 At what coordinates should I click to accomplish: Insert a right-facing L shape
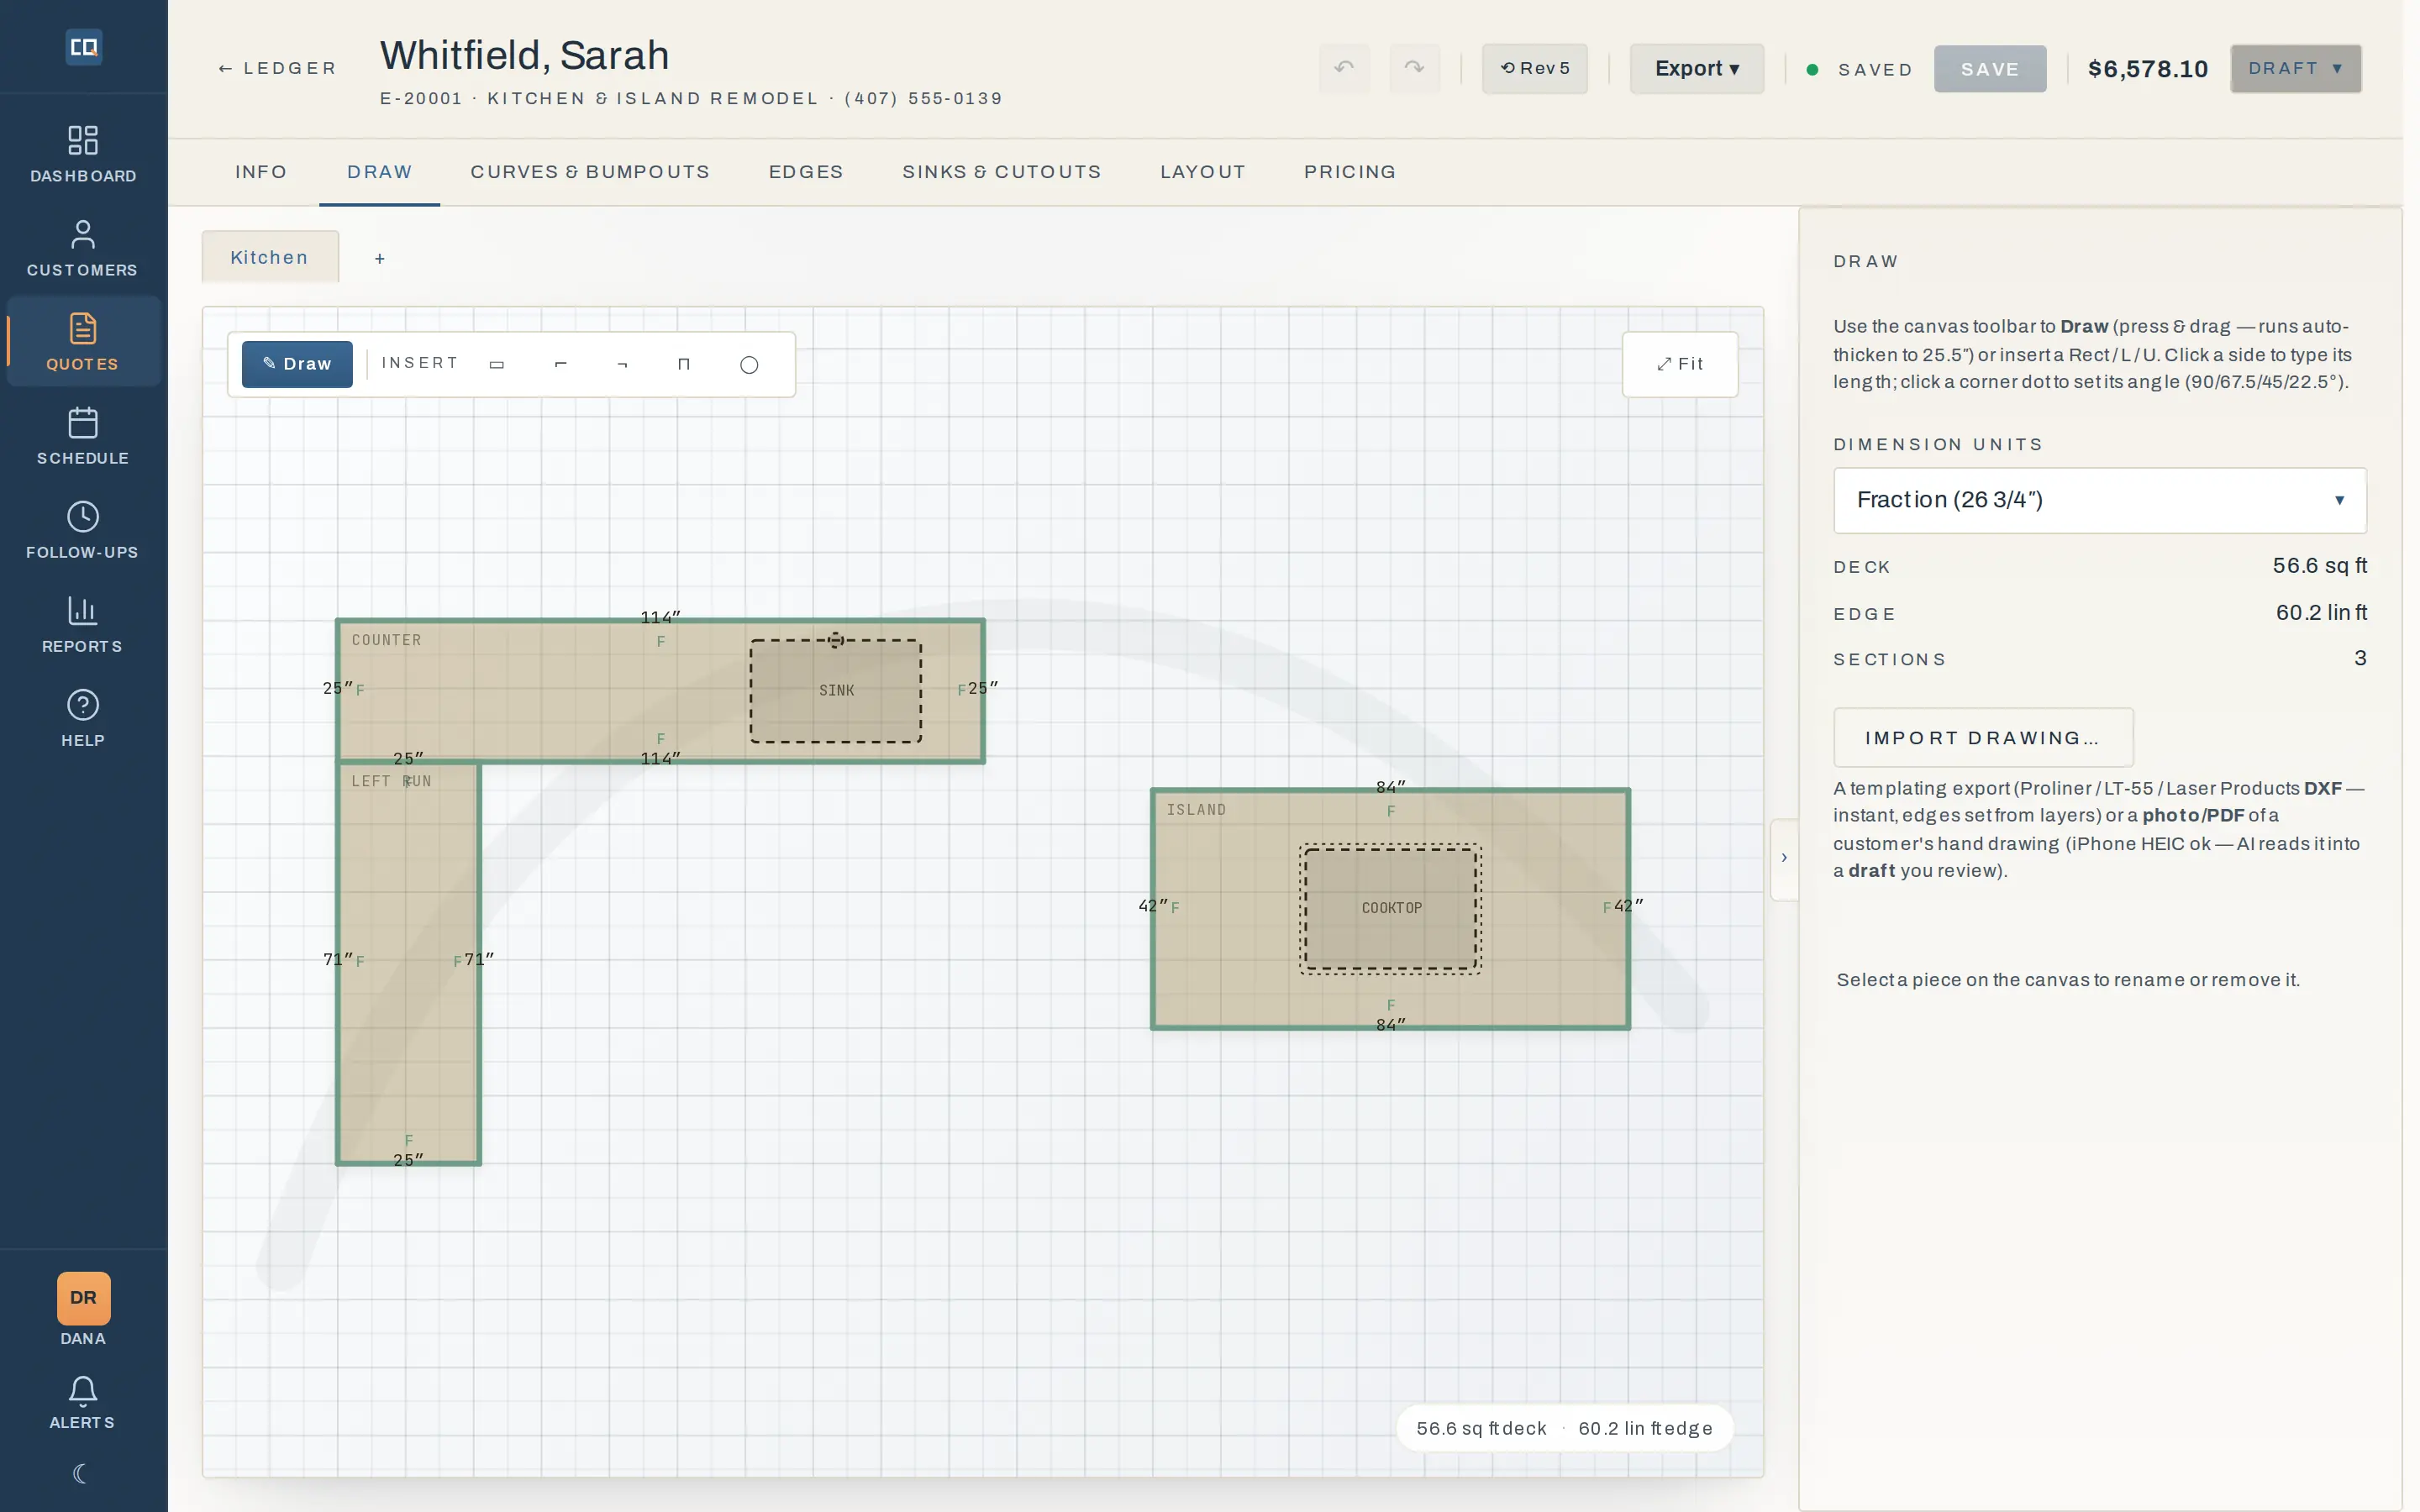(622, 365)
